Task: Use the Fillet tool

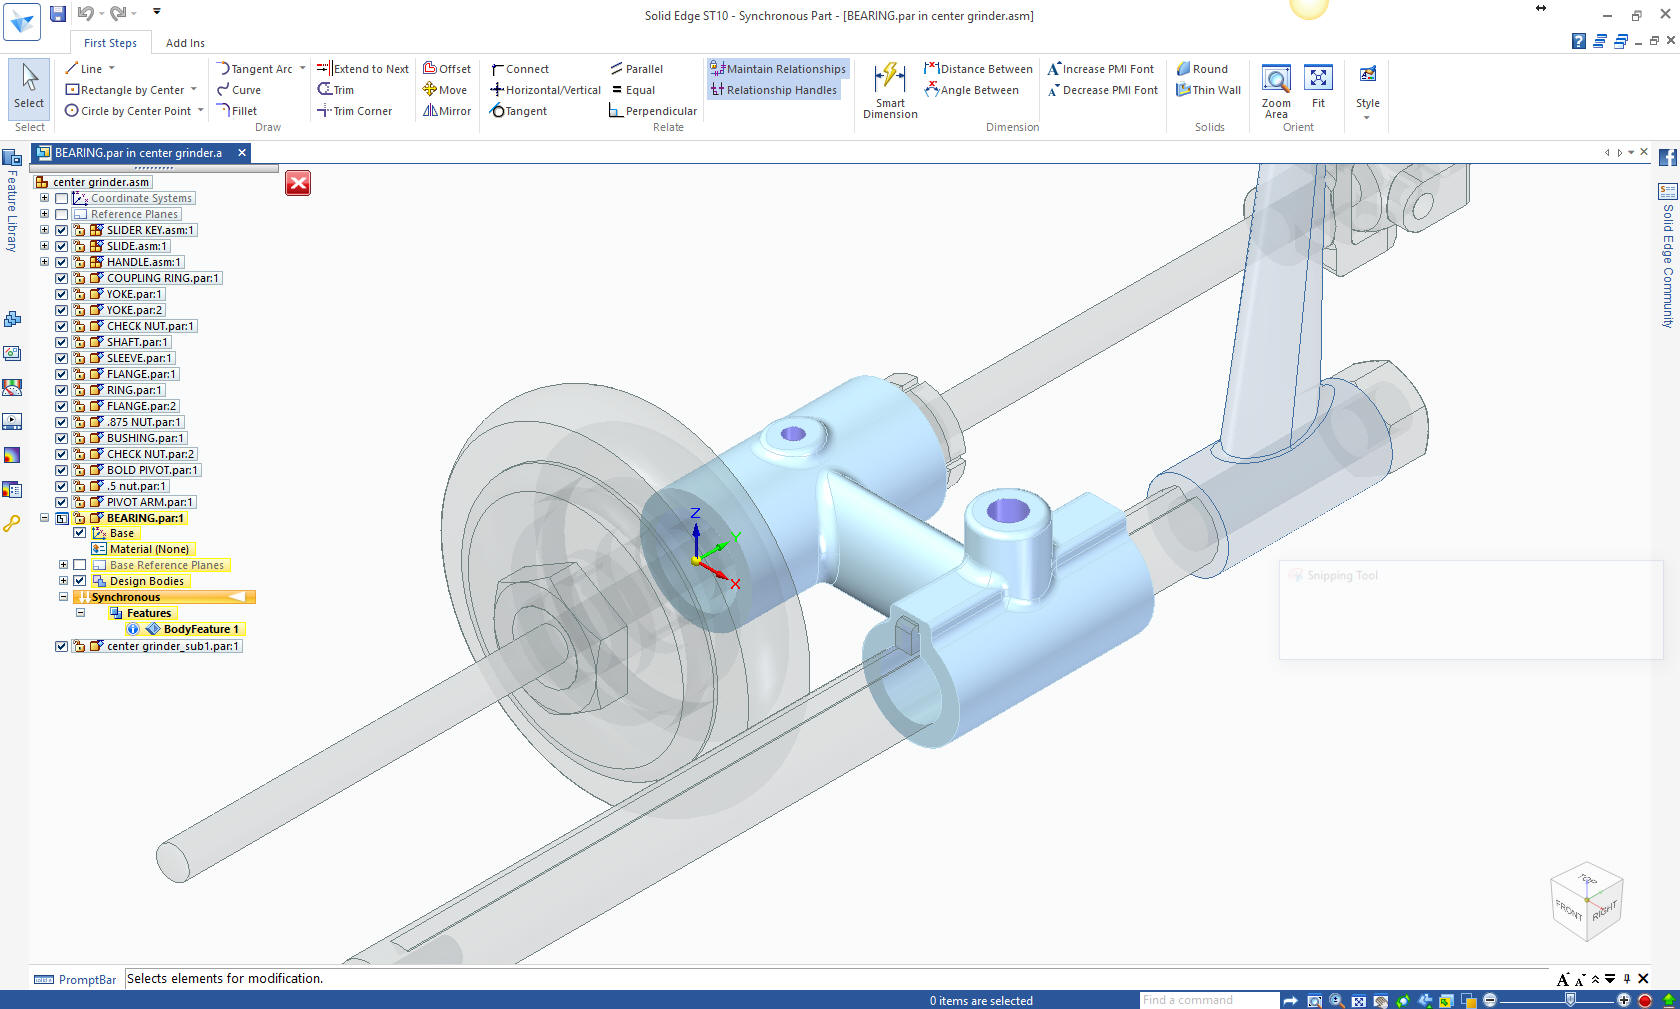Action: pos(237,111)
